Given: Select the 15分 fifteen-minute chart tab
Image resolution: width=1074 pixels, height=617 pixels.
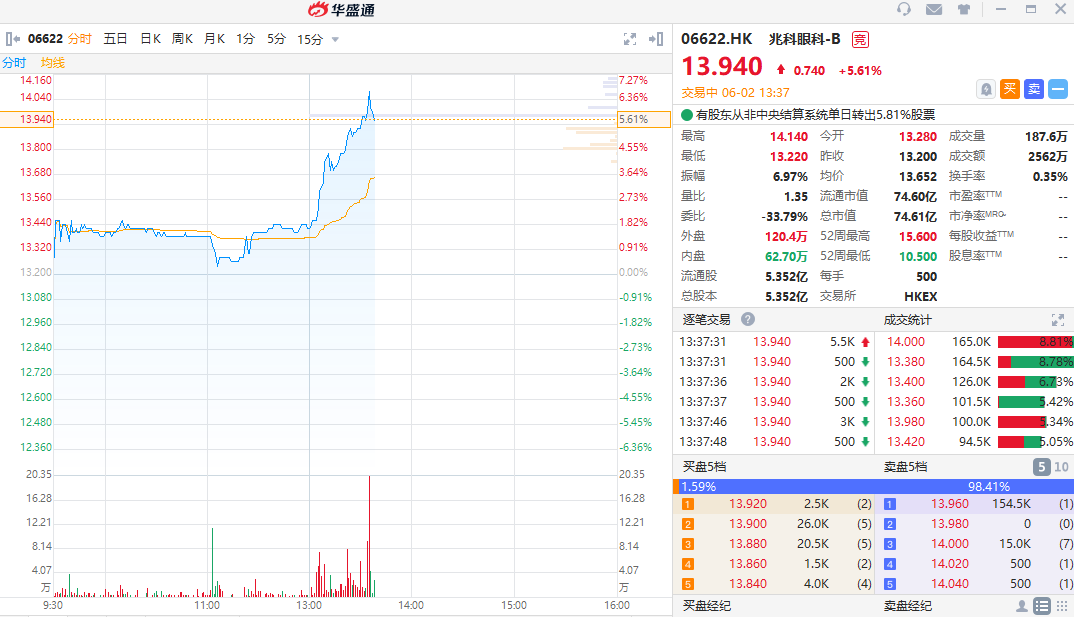Looking at the screenshot, I should [310, 39].
